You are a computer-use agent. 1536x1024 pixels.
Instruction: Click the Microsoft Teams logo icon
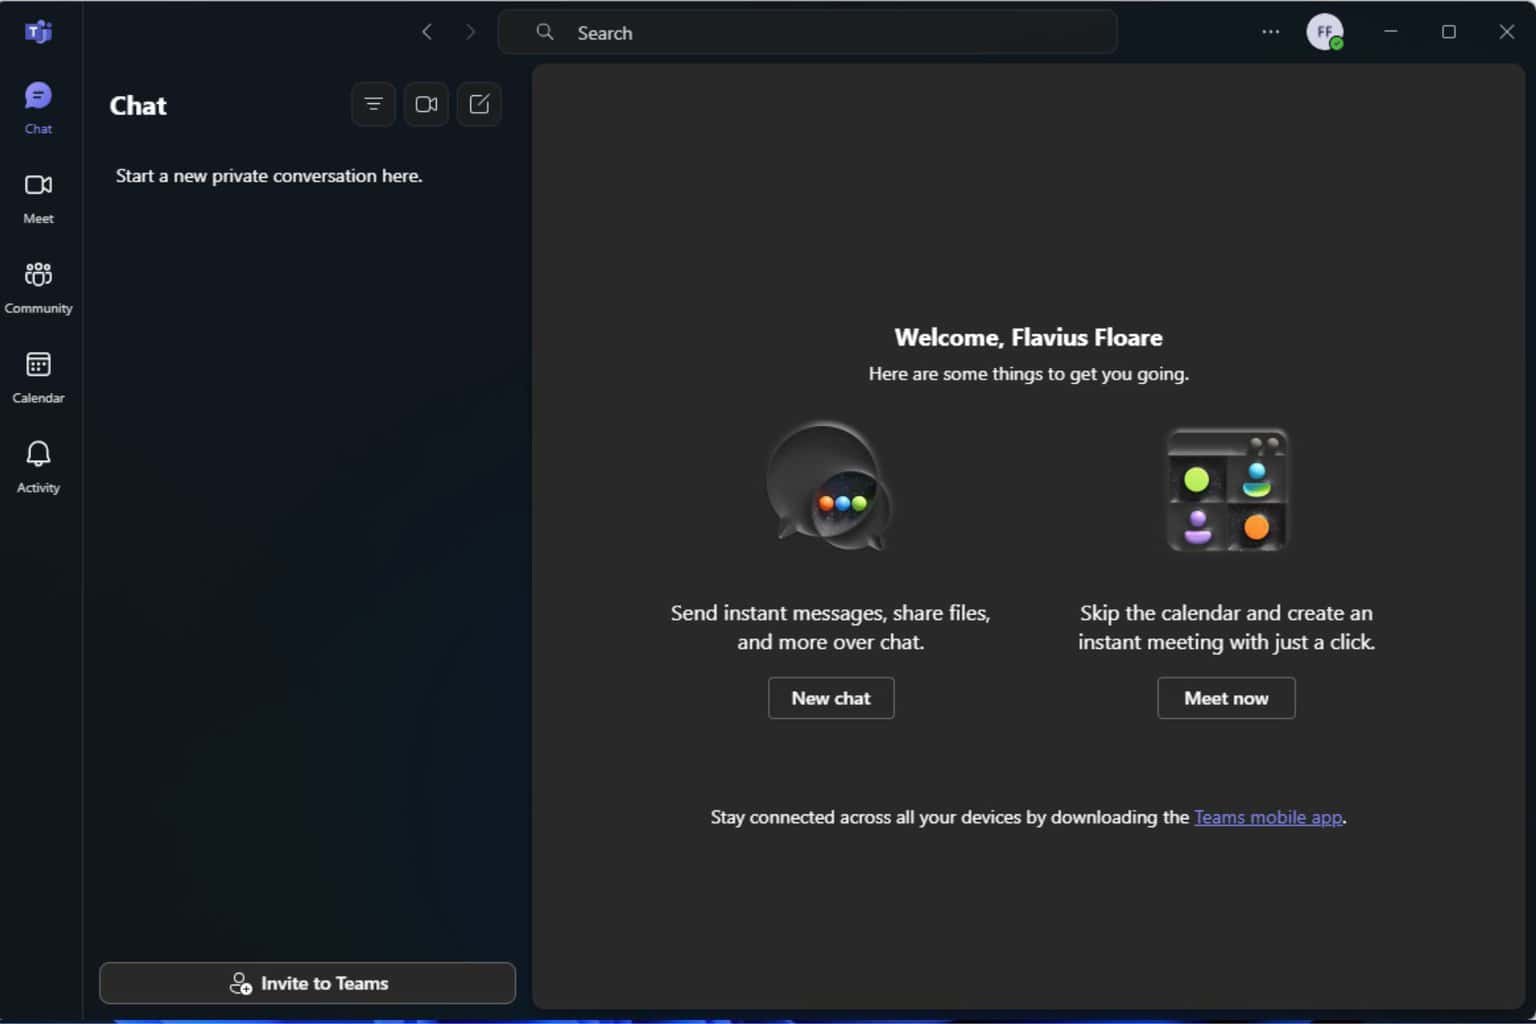pos(38,32)
